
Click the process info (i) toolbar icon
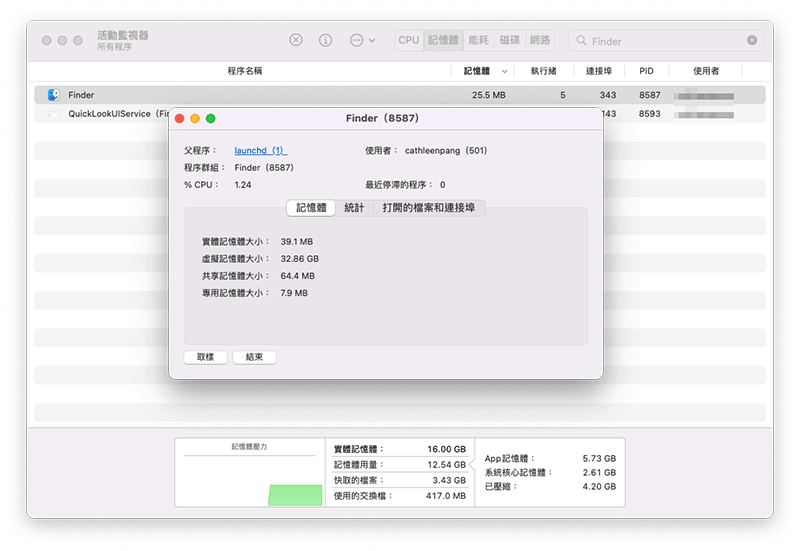326,40
